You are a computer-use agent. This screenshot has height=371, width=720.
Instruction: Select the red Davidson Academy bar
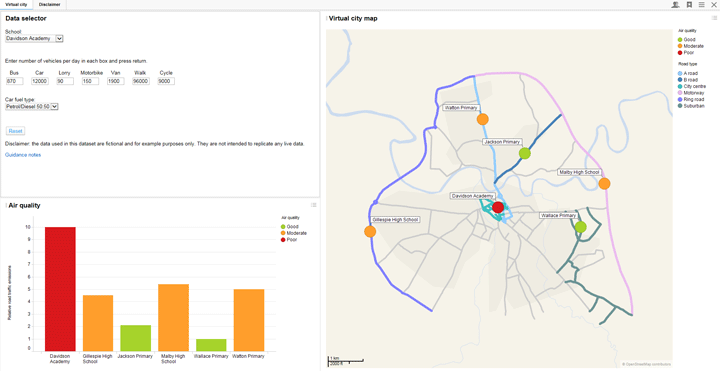coord(60,289)
